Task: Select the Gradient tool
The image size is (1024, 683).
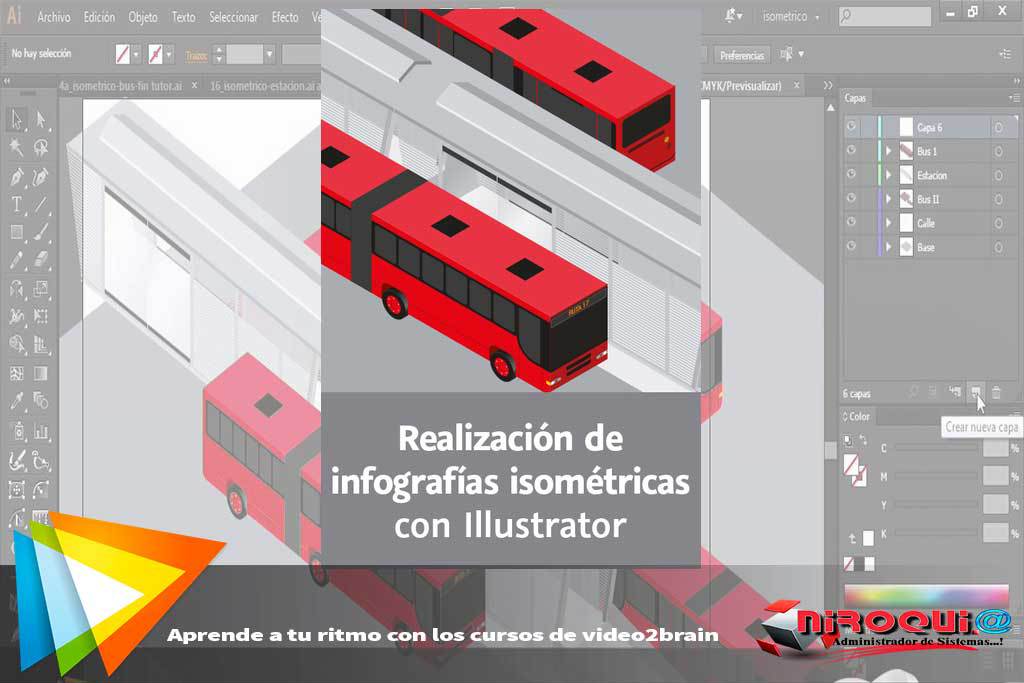Action: click(x=40, y=373)
